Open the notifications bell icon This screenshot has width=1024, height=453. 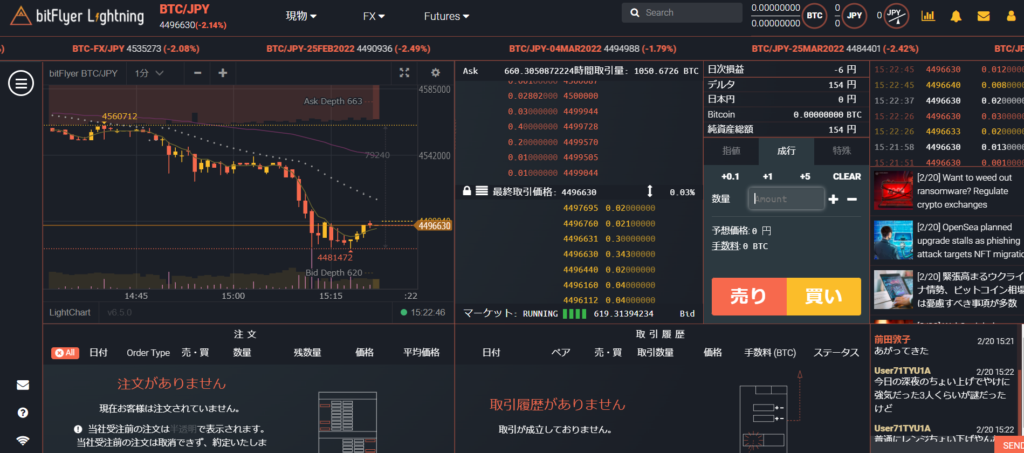(956, 16)
